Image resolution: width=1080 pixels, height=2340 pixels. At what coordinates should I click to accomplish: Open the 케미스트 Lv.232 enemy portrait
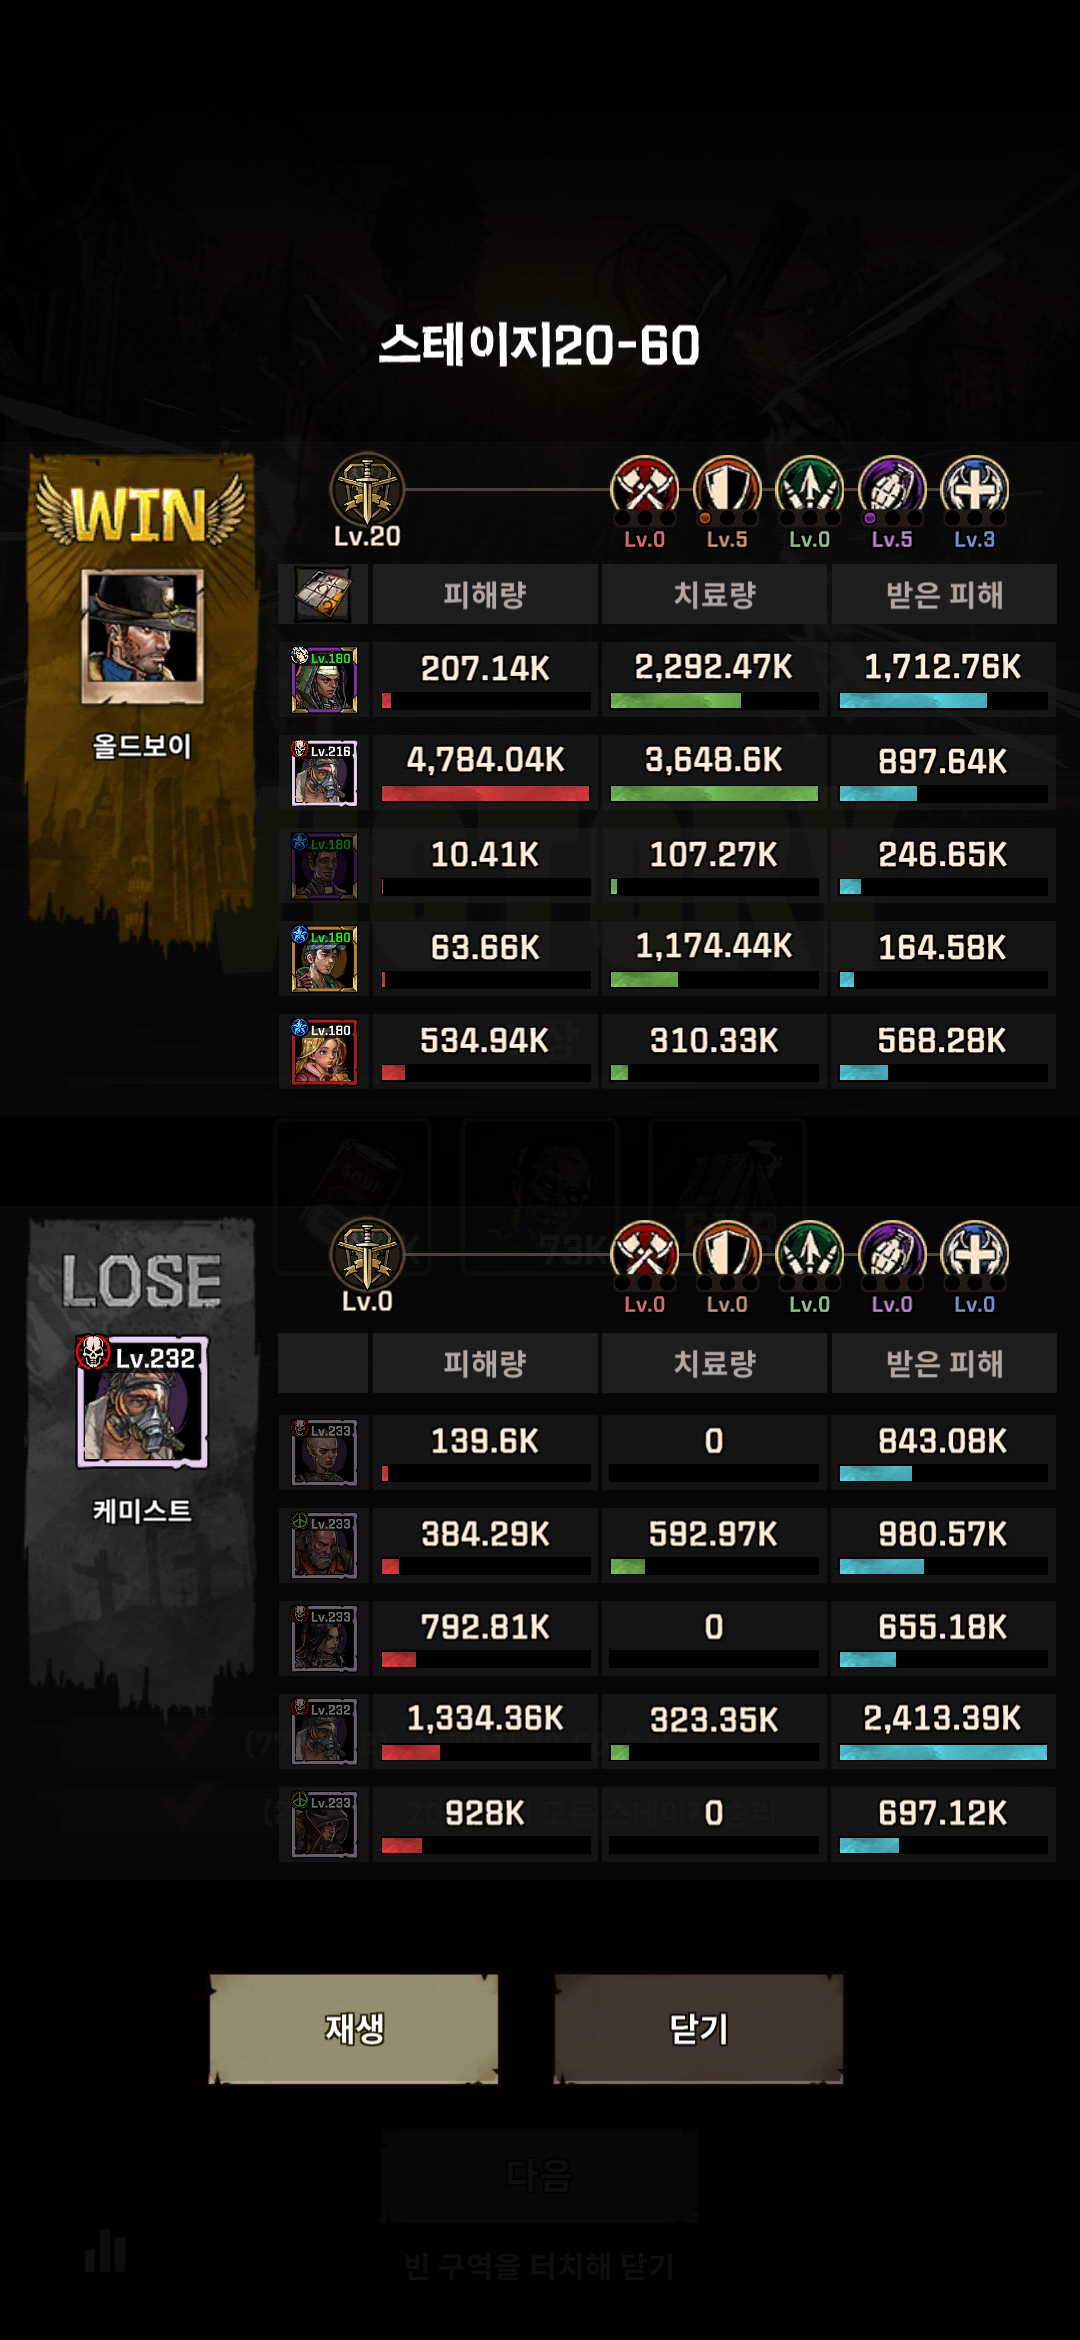[x=142, y=1402]
